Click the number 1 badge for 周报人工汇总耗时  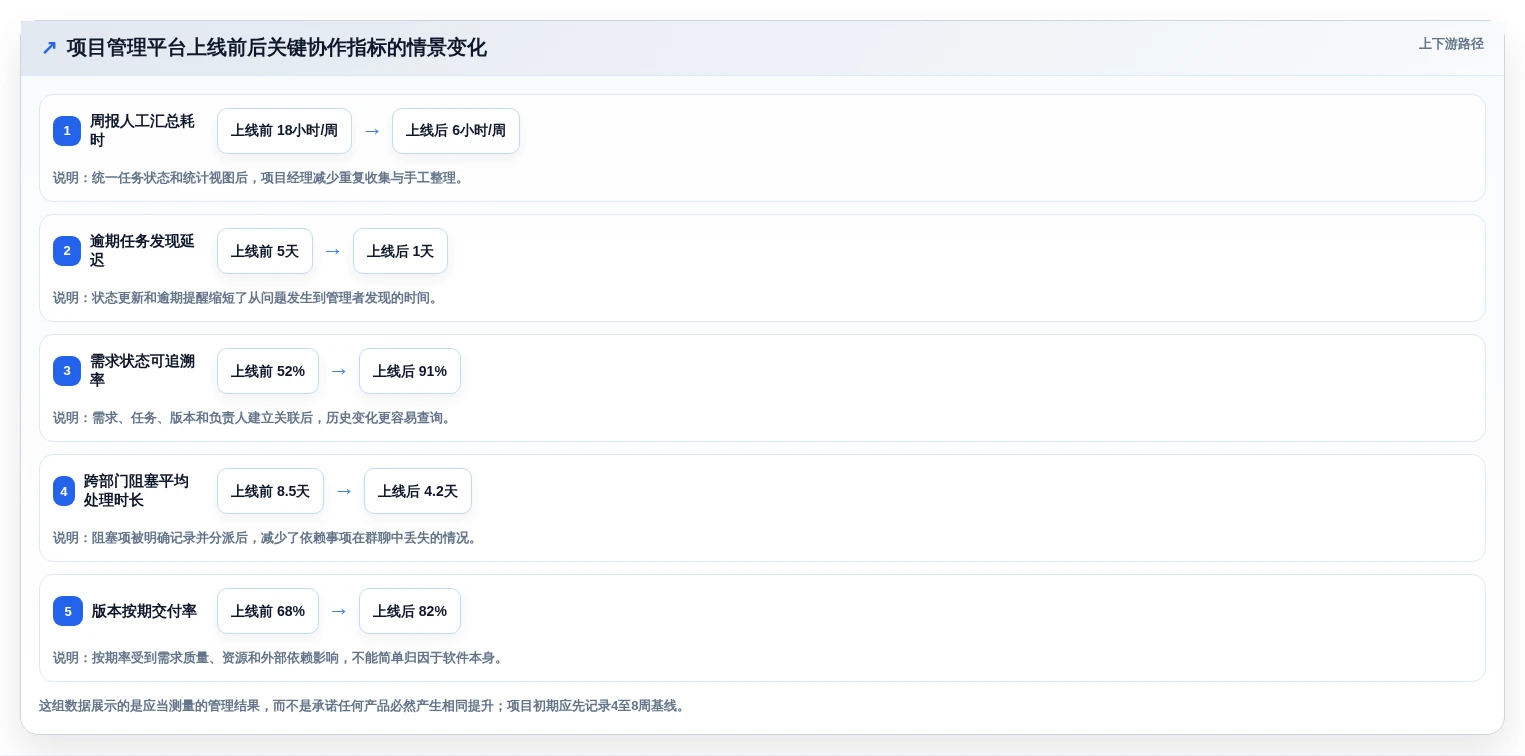pos(67,131)
